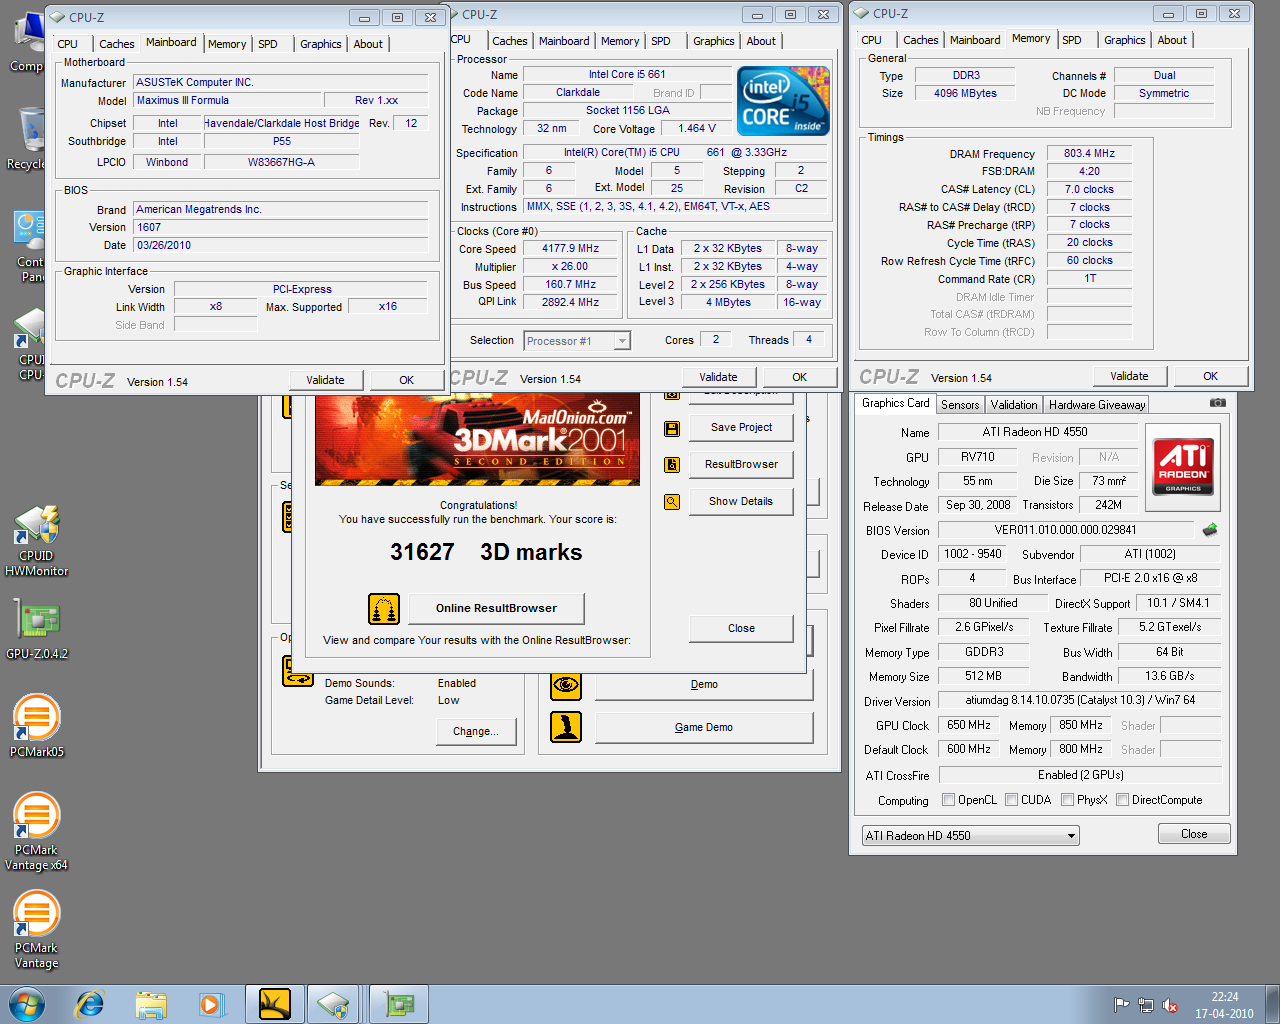1280x1024 pixels.
Task: Toggle the CUDA checkbox in GPU-Z
Action: click(x=1012, y=800)
